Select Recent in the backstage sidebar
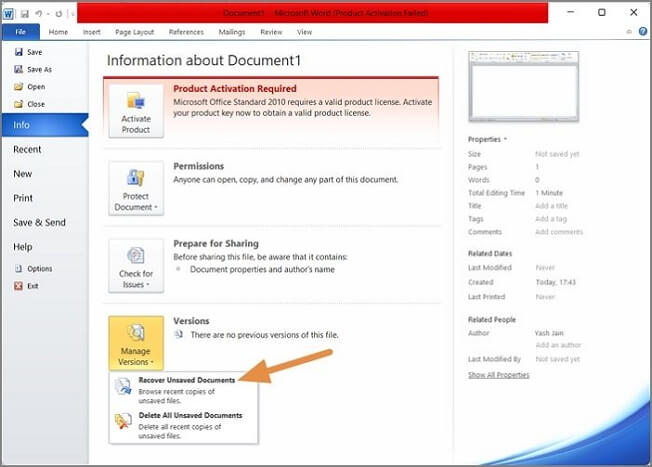Viewport: 652px width, 467px height. 45,149
